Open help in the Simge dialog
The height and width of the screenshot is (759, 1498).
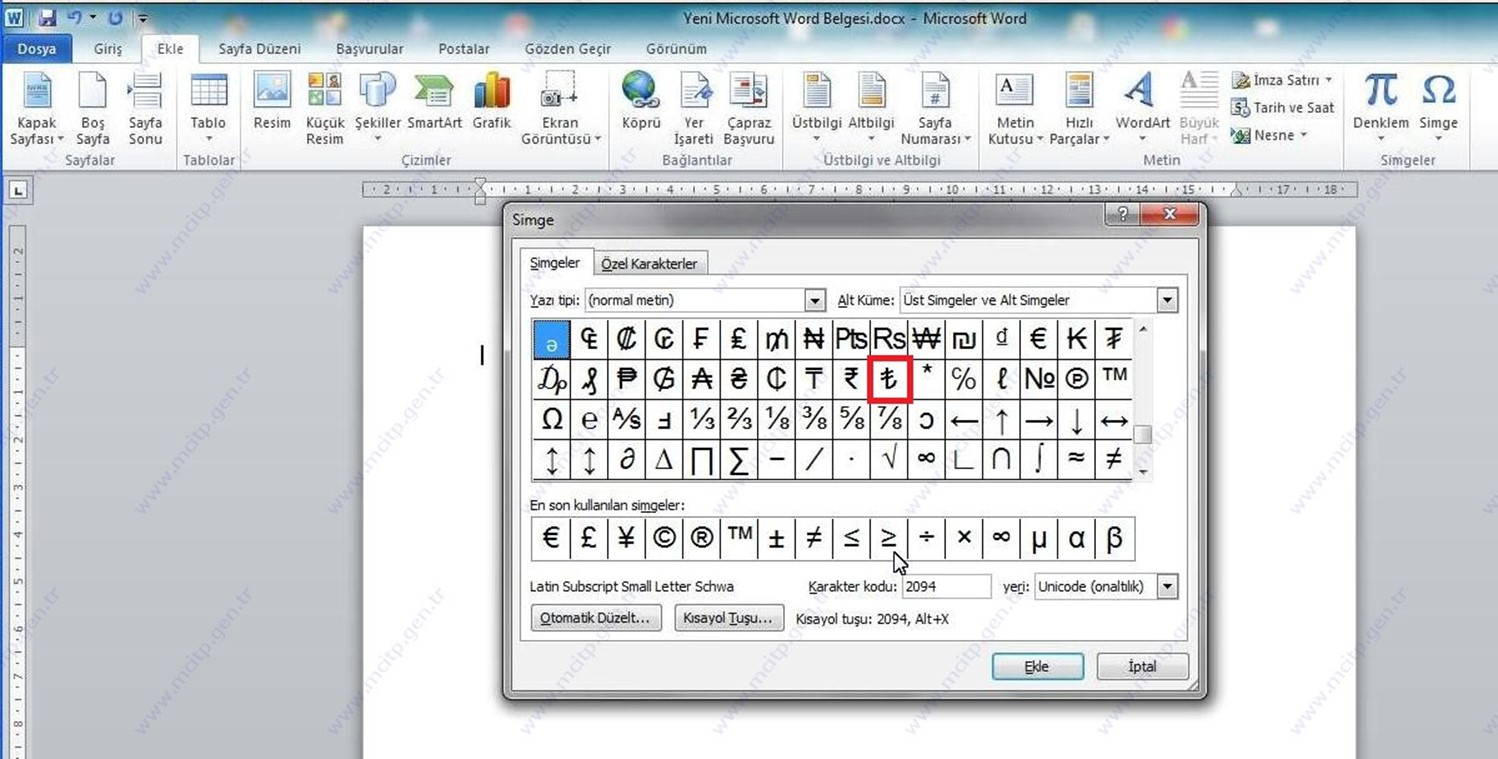tap(1122, 214)
